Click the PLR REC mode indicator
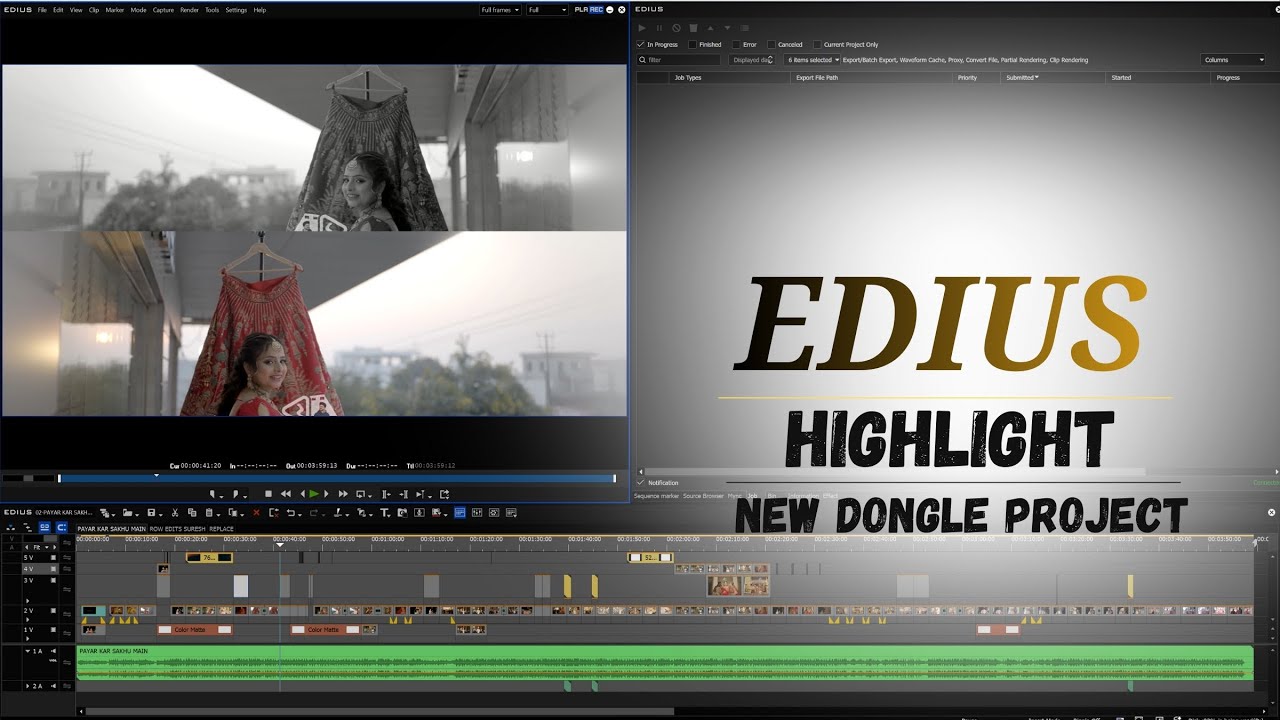 (590, 10)
